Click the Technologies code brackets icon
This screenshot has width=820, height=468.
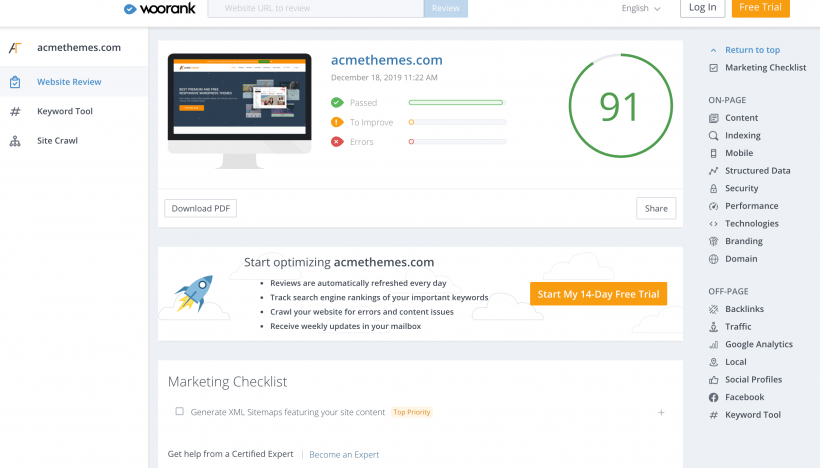713,224
